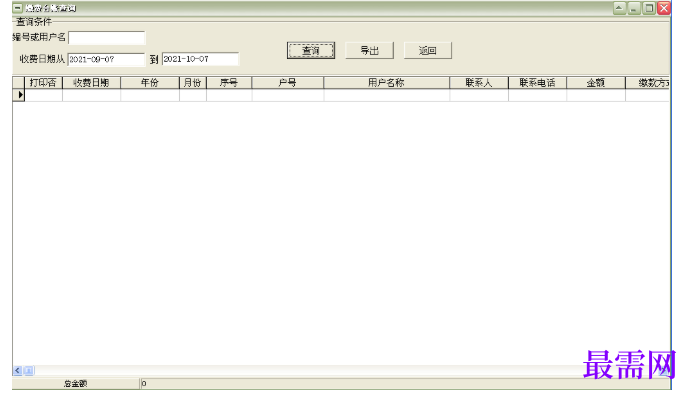The width and height of the screenshot is (695, 396).
Task: Select the 联系人 column header
Action: [479, 83]
